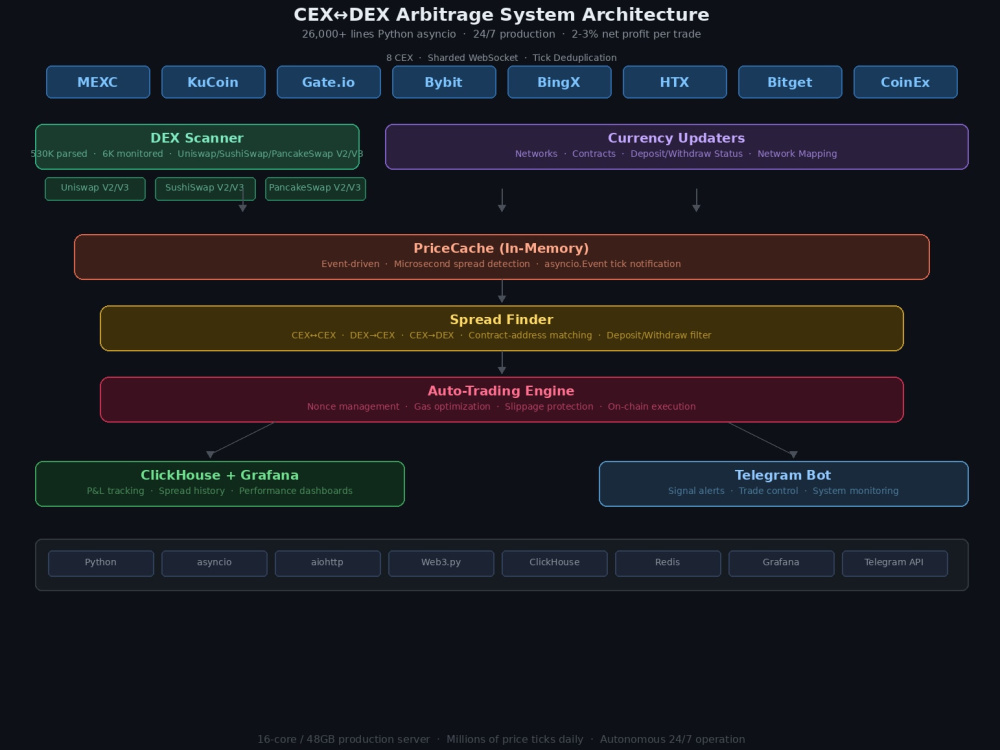Select the Grafana tech tag
Image resolution: width=1000 pixels, height=750 pixels.
click(781, 563)
